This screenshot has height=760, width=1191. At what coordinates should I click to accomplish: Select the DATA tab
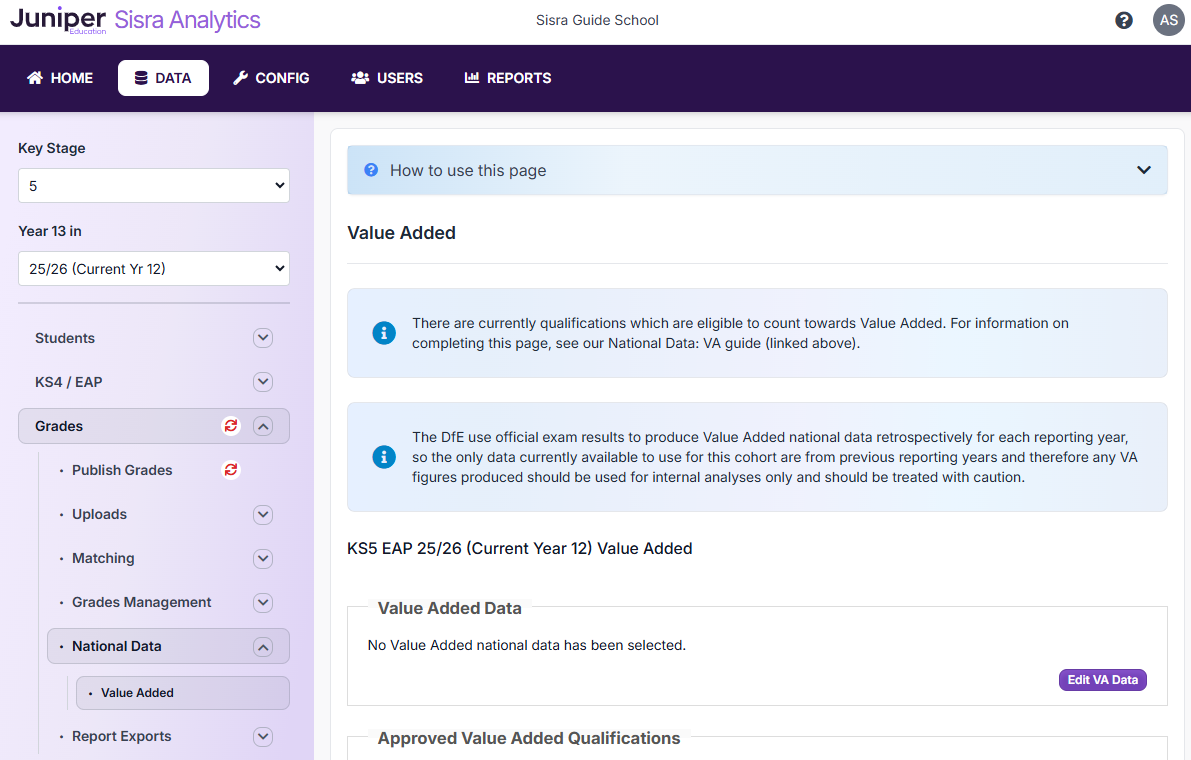tap(163, 77)
